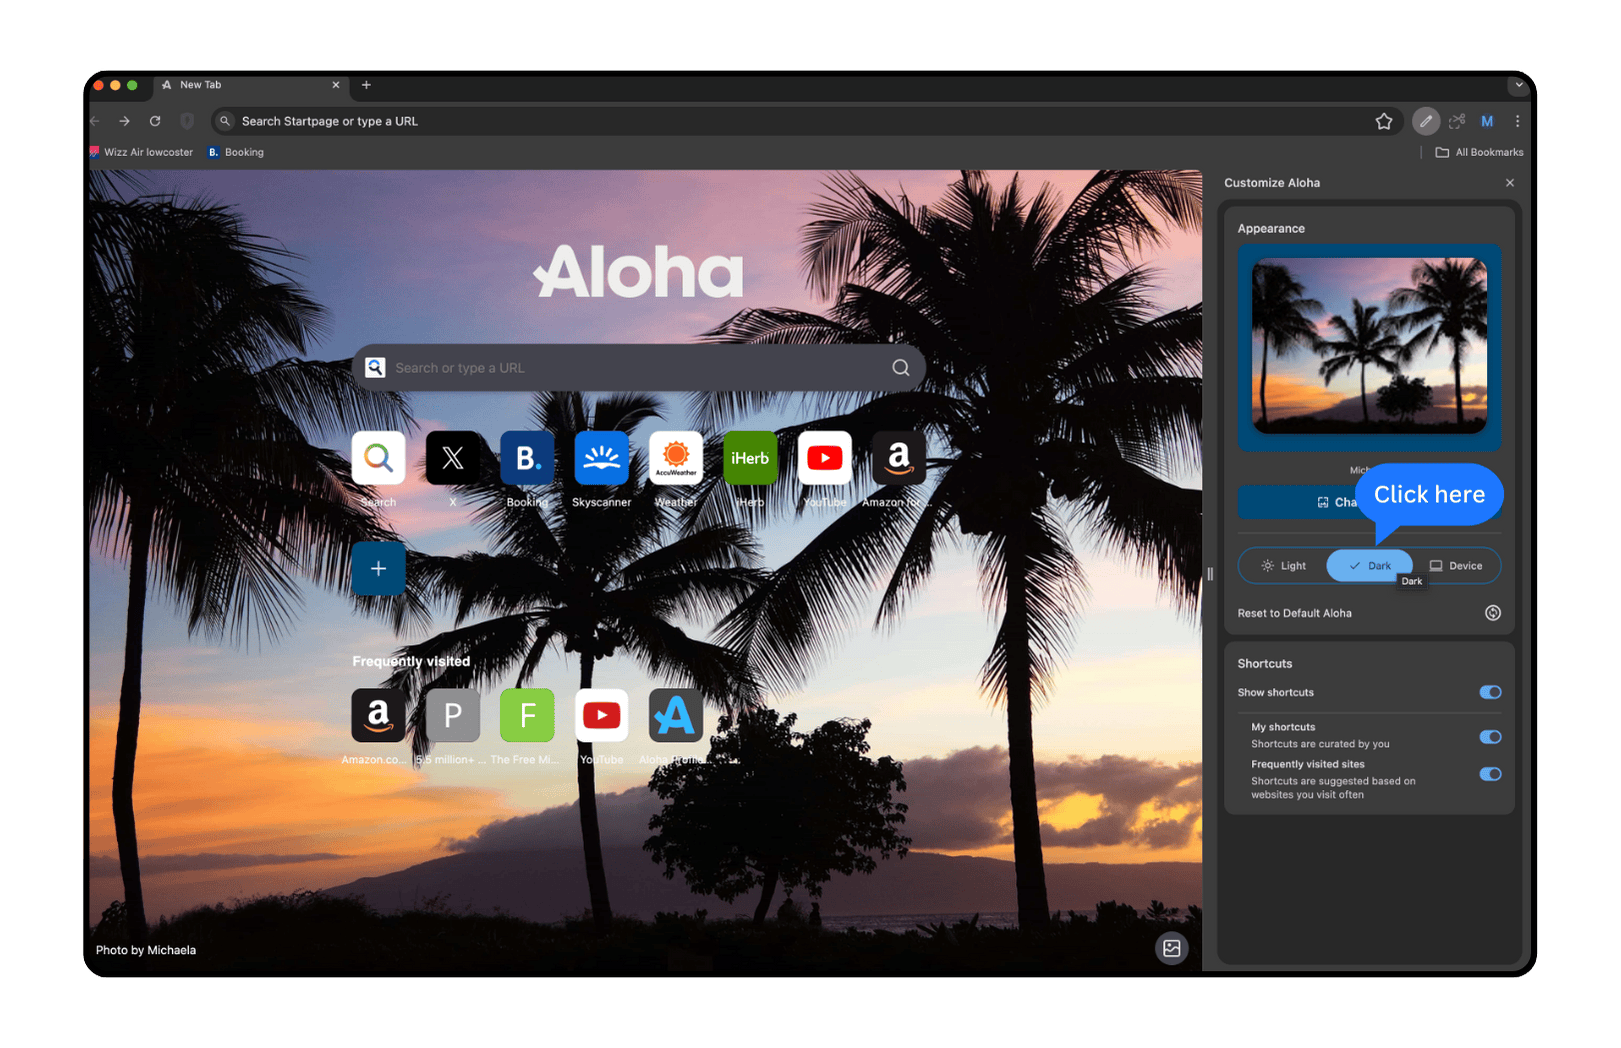1621x1048 pixels.
Task: Open the AccuWeather shortcut tile
Action: [676, 458]
